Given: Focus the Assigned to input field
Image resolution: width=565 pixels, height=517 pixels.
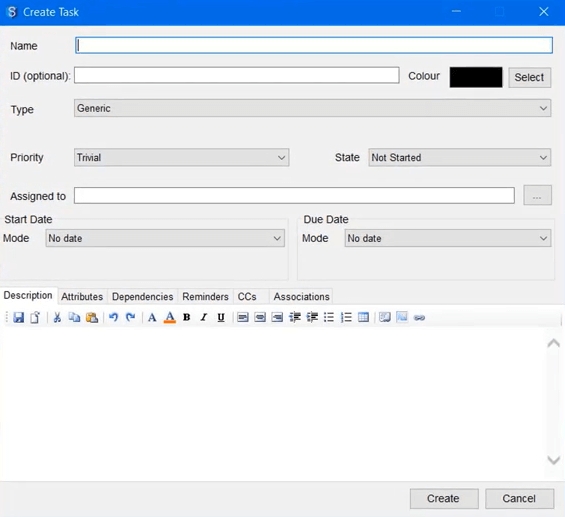Looking at the screenshot, I should tap(294, 195).
